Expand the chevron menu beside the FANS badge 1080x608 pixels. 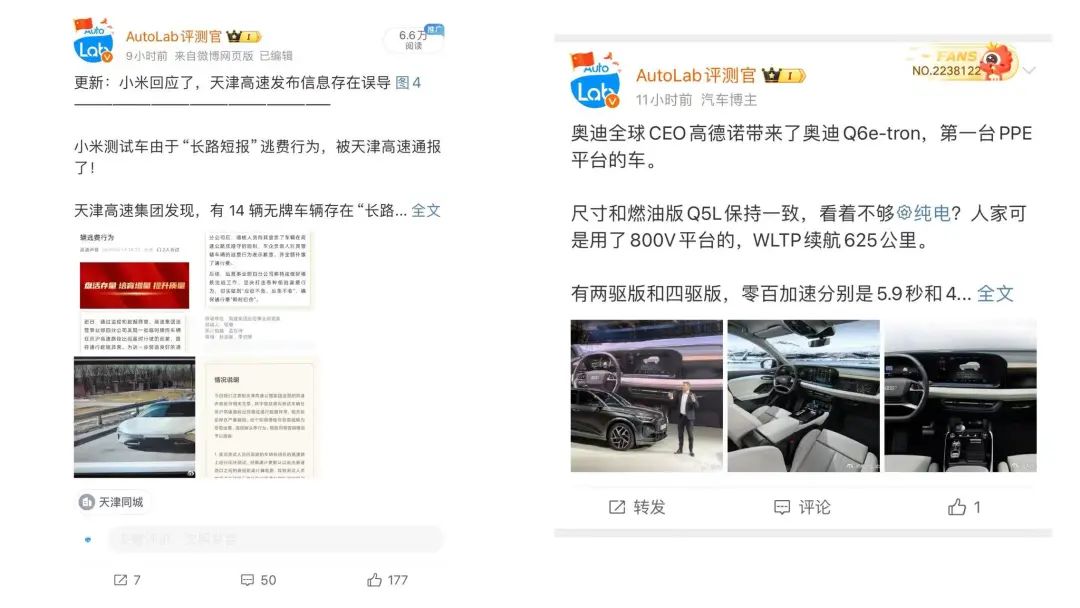pos(1029,70)
